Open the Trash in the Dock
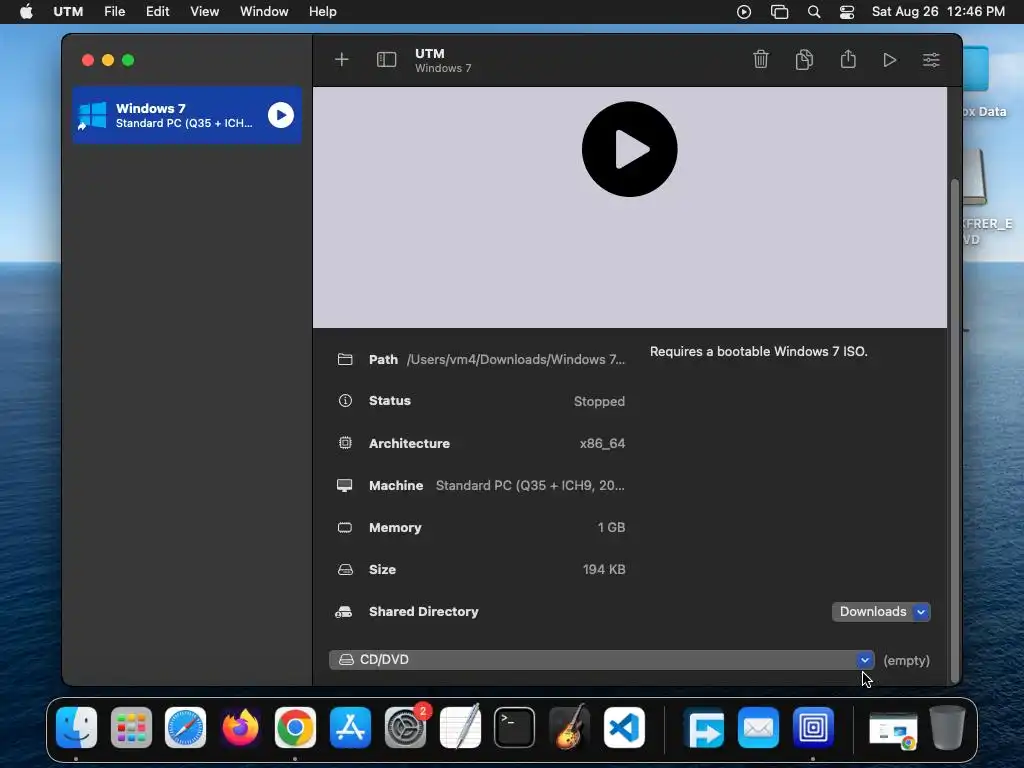Viewport: 1024px width, 768px height. (948, 727)
